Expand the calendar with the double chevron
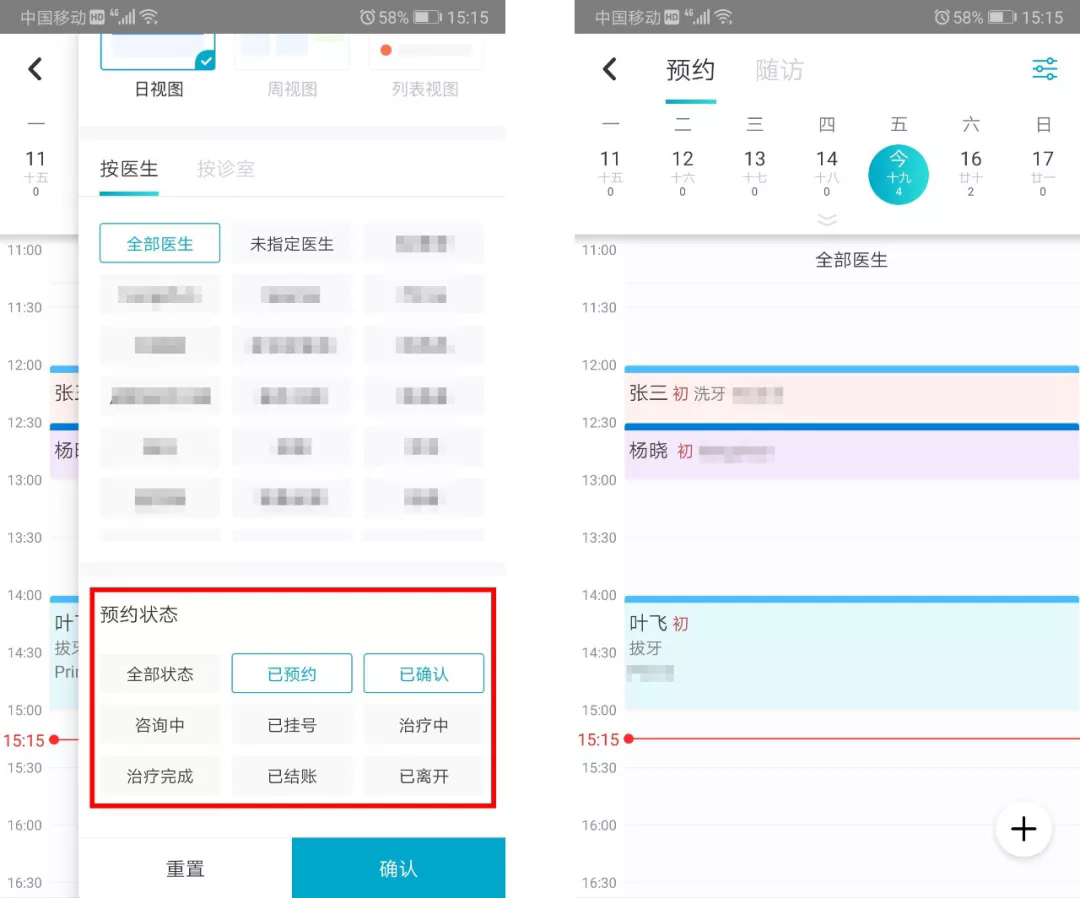The image size is (1080, 898). [827, 220]
